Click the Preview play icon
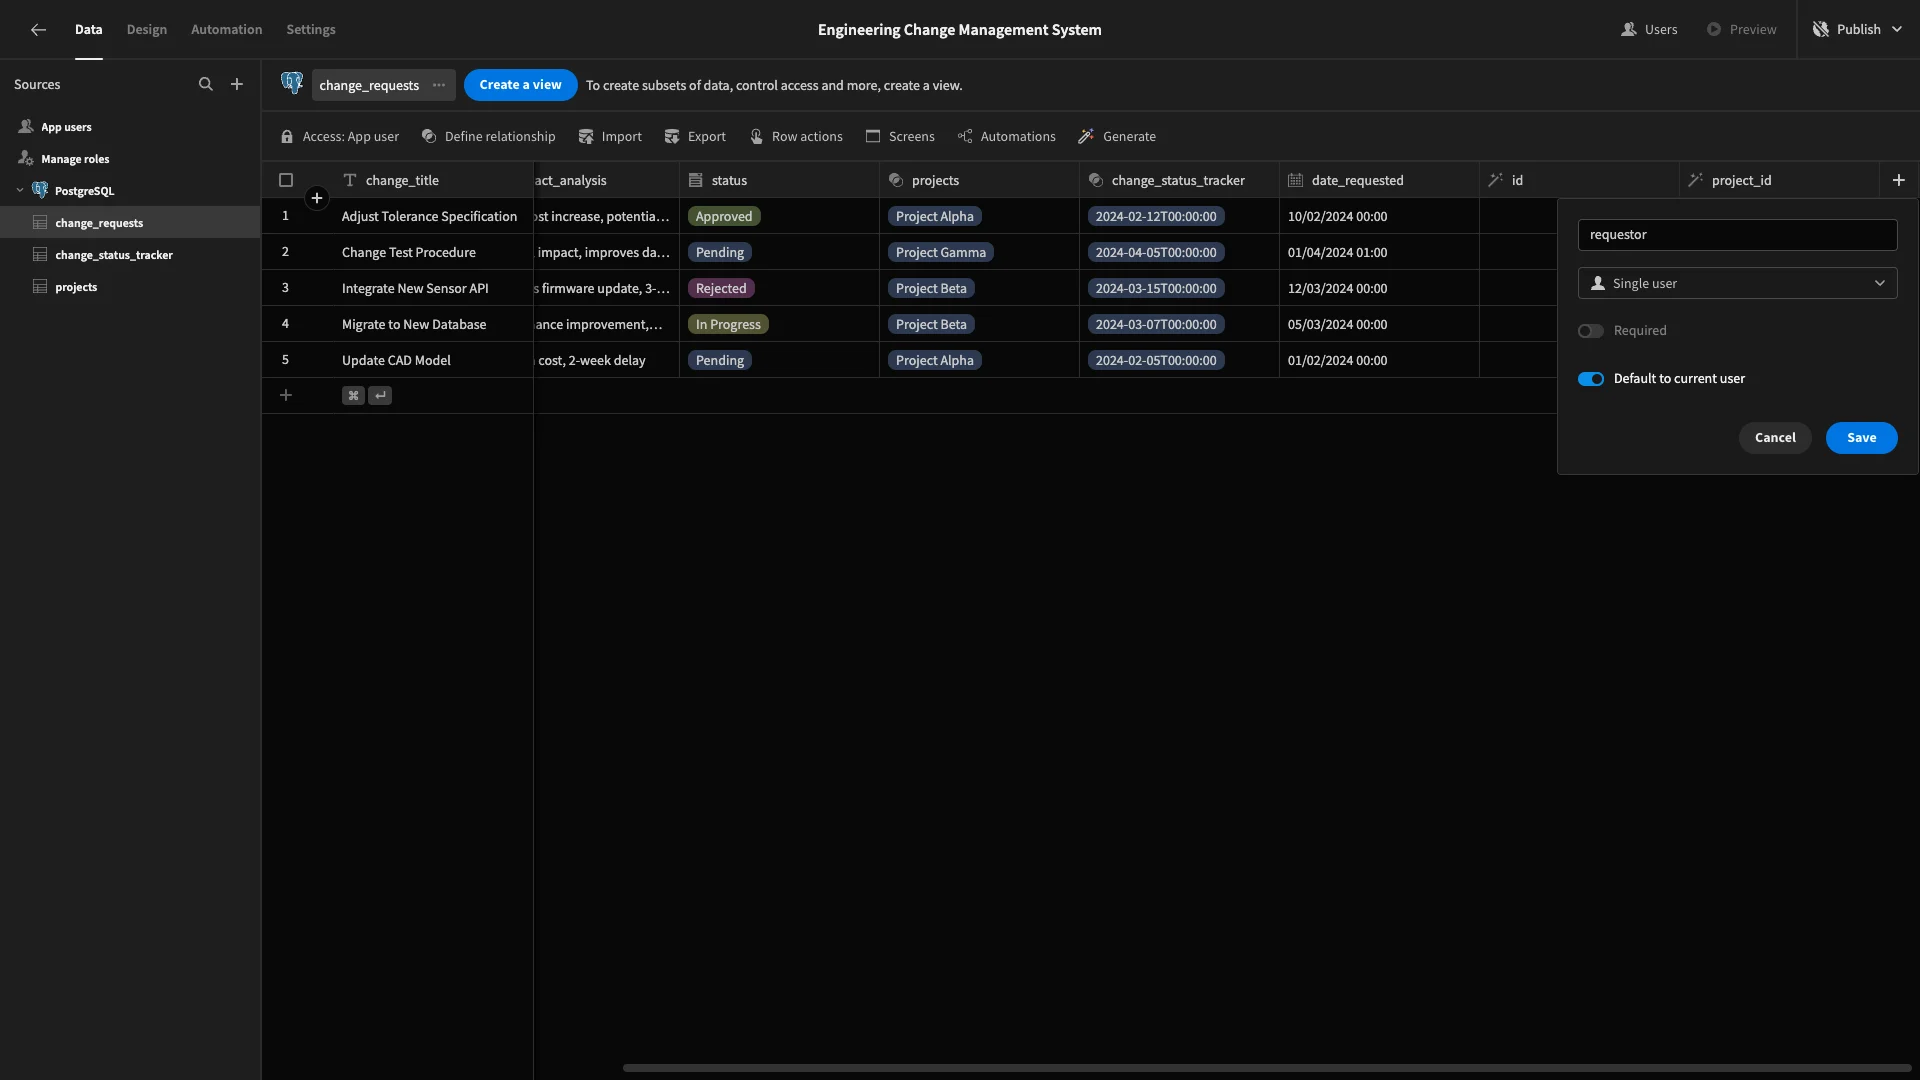This screenshot has height=1080, width=1920. click(1714, 30)
